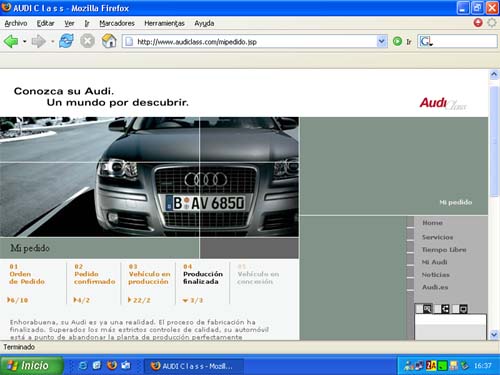
Task: Open the Home page house icon
Action: tap(109, 41)
